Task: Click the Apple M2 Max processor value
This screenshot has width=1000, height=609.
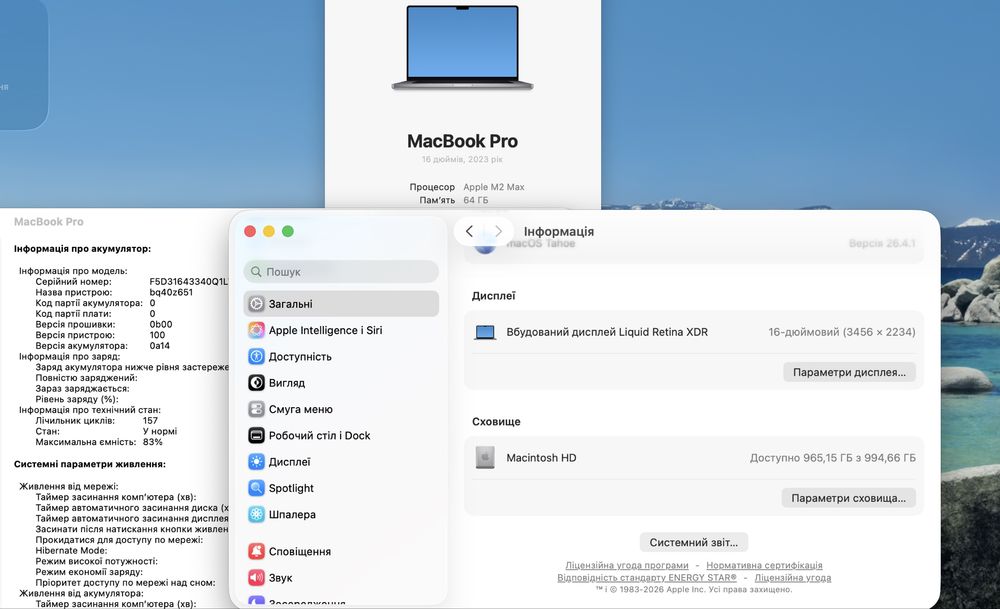Action: pyautogui.click(x=494, y=187)
